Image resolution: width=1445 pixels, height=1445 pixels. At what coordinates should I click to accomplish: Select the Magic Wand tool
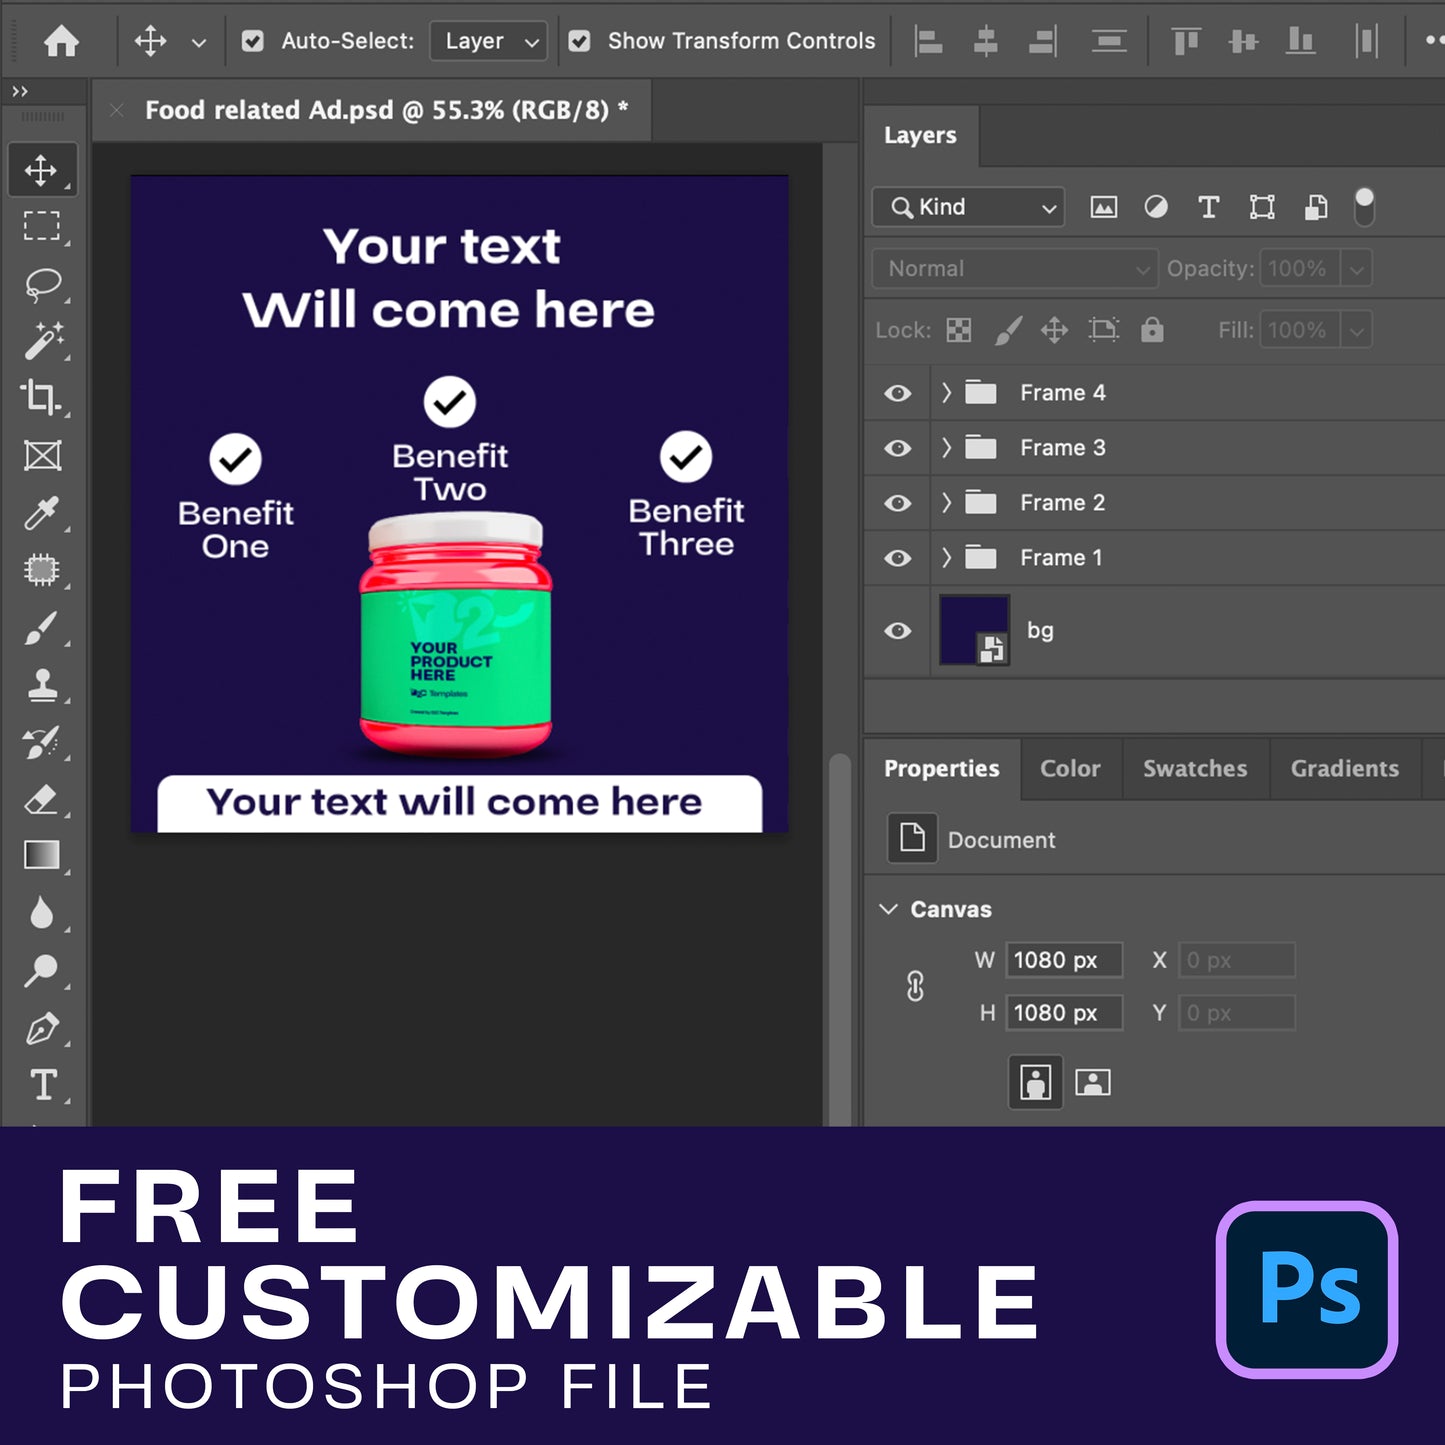(x=42, y=341)
